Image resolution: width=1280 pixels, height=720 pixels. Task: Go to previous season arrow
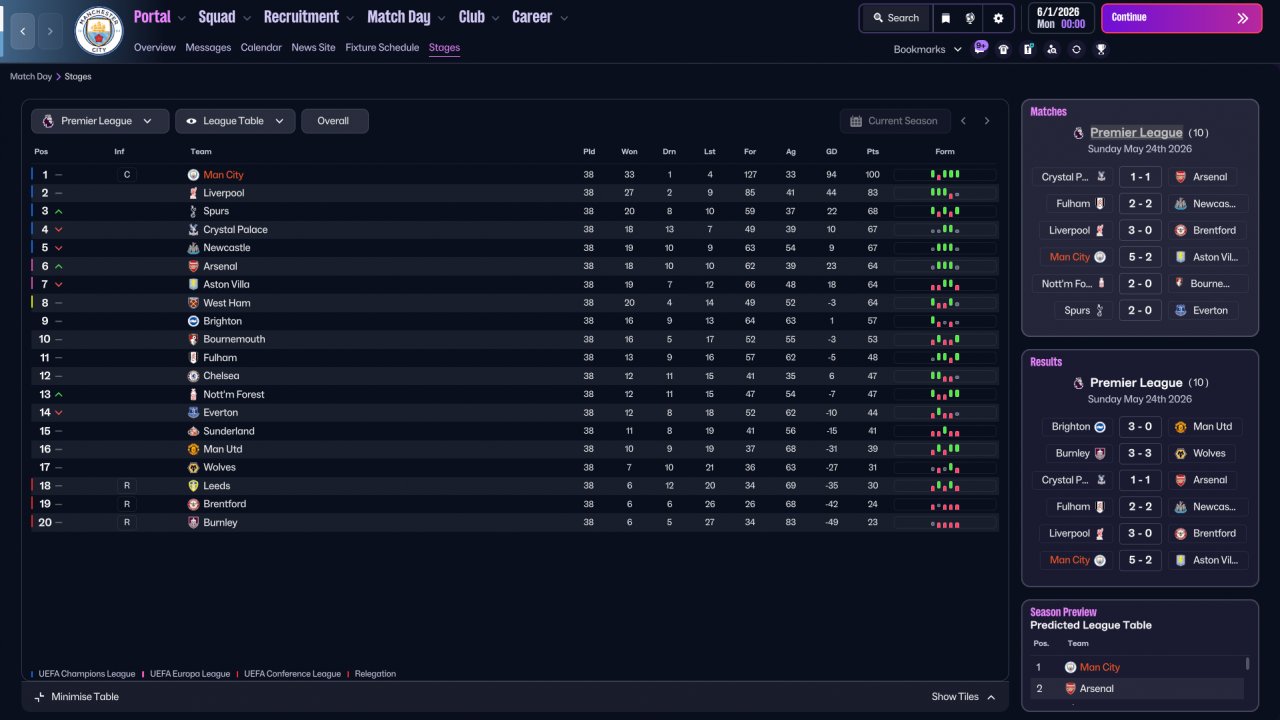pyautogui.click(x=963, y=121)
